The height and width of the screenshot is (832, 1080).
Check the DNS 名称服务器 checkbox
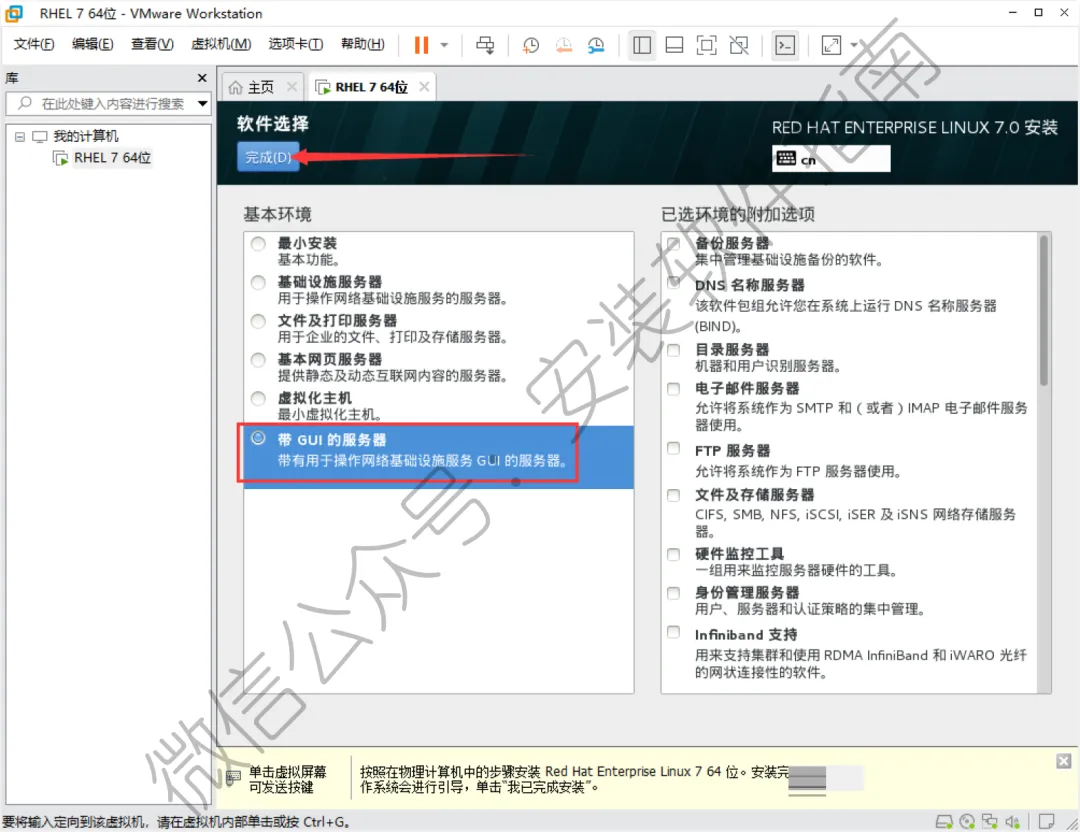pyautogui.click(x=674, y=282)
